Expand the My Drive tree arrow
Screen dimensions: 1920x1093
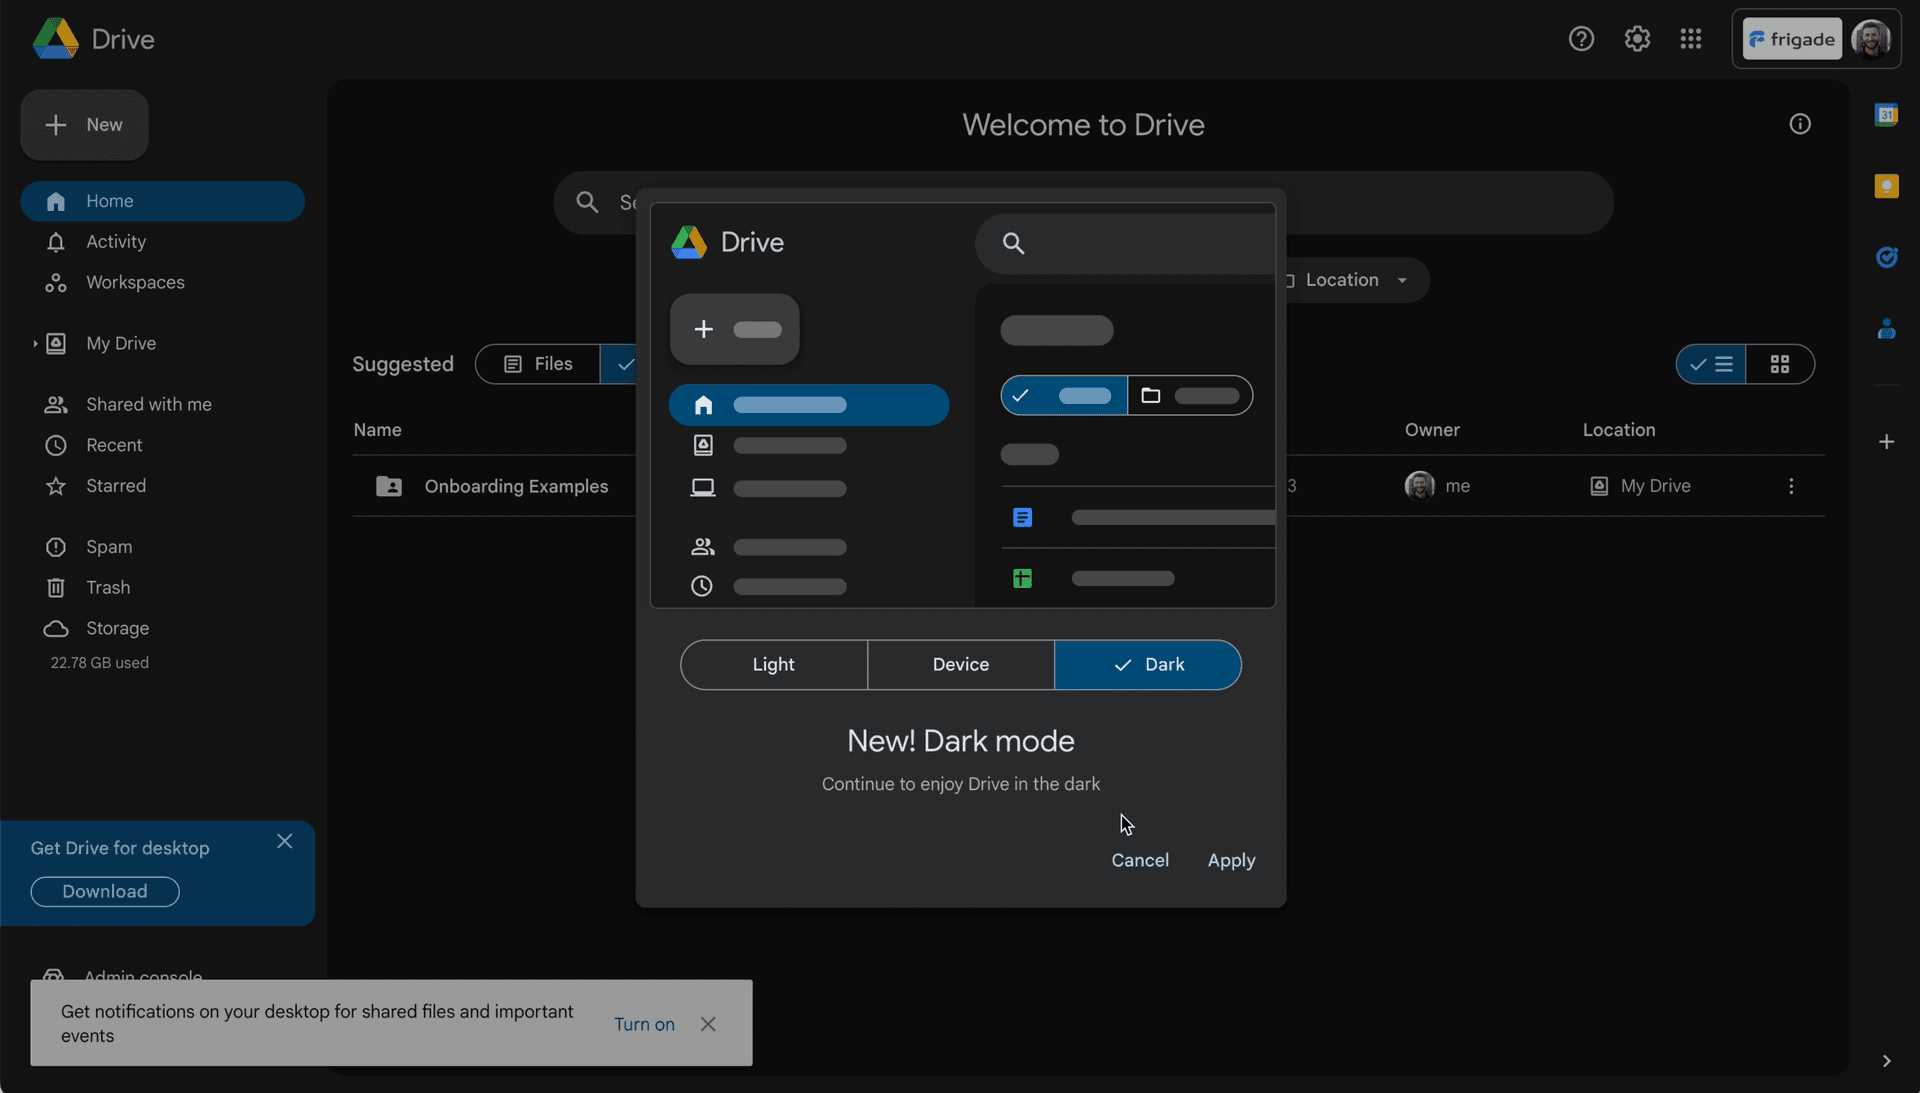[x=35, y=344]
